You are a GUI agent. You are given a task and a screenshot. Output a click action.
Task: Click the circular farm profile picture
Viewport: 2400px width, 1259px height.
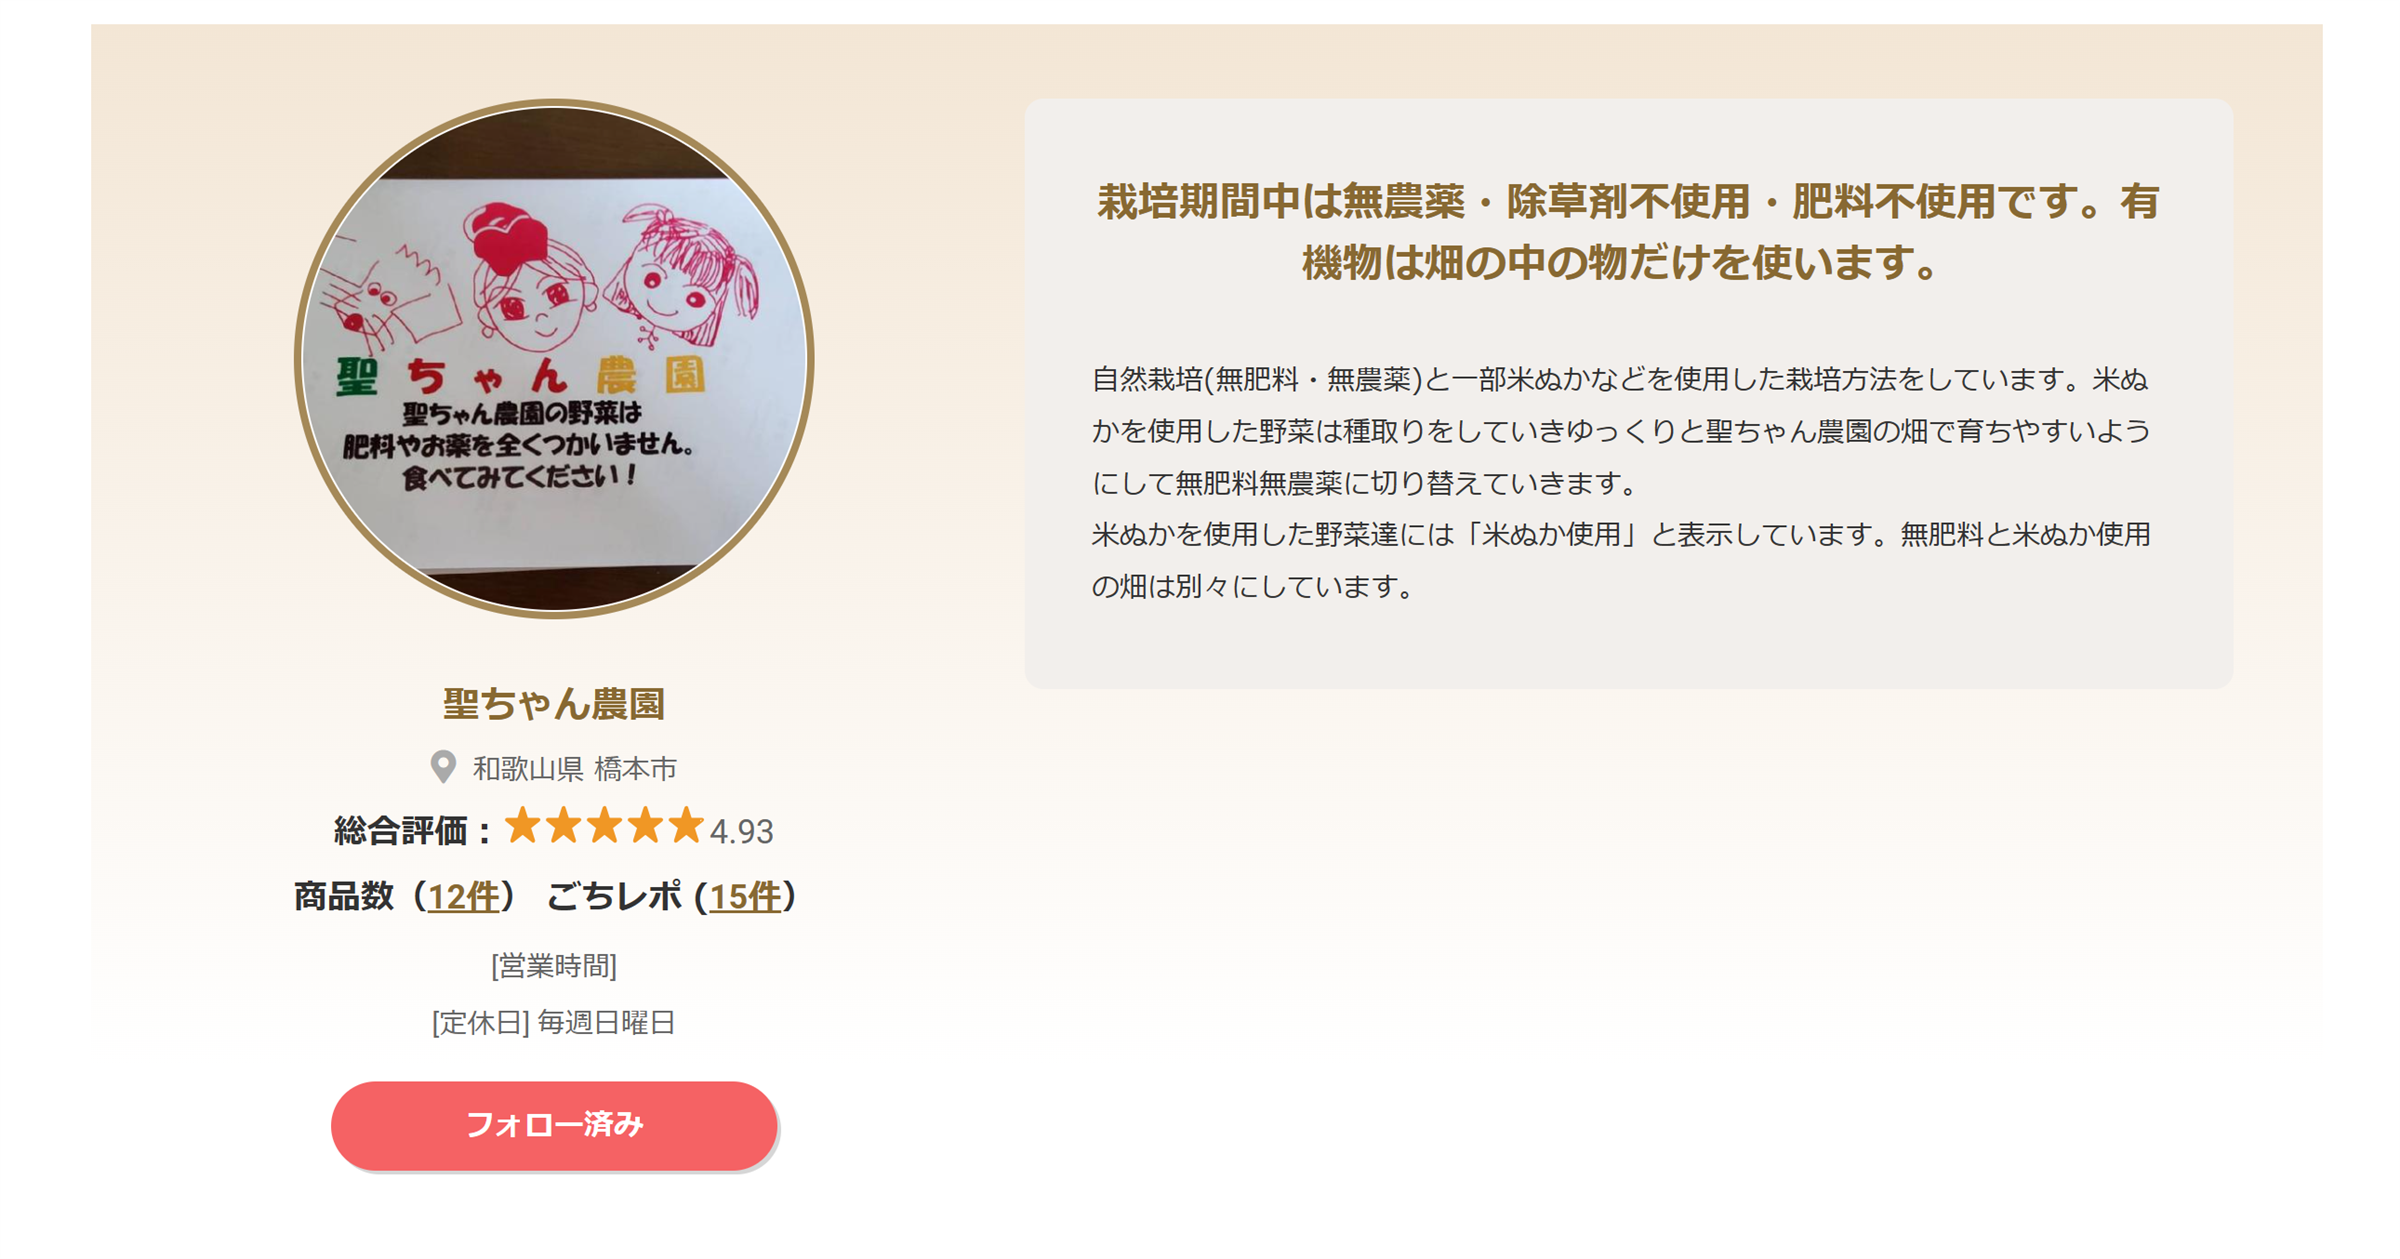coord(554,358)
